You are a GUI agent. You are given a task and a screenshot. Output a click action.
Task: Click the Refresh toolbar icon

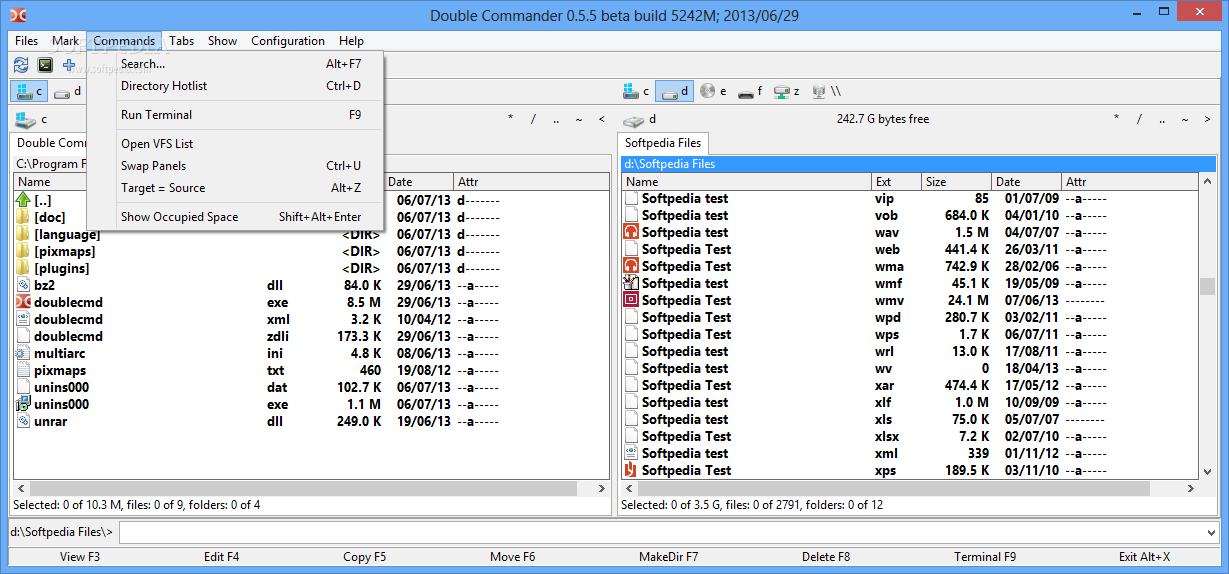tap(21, 65)
